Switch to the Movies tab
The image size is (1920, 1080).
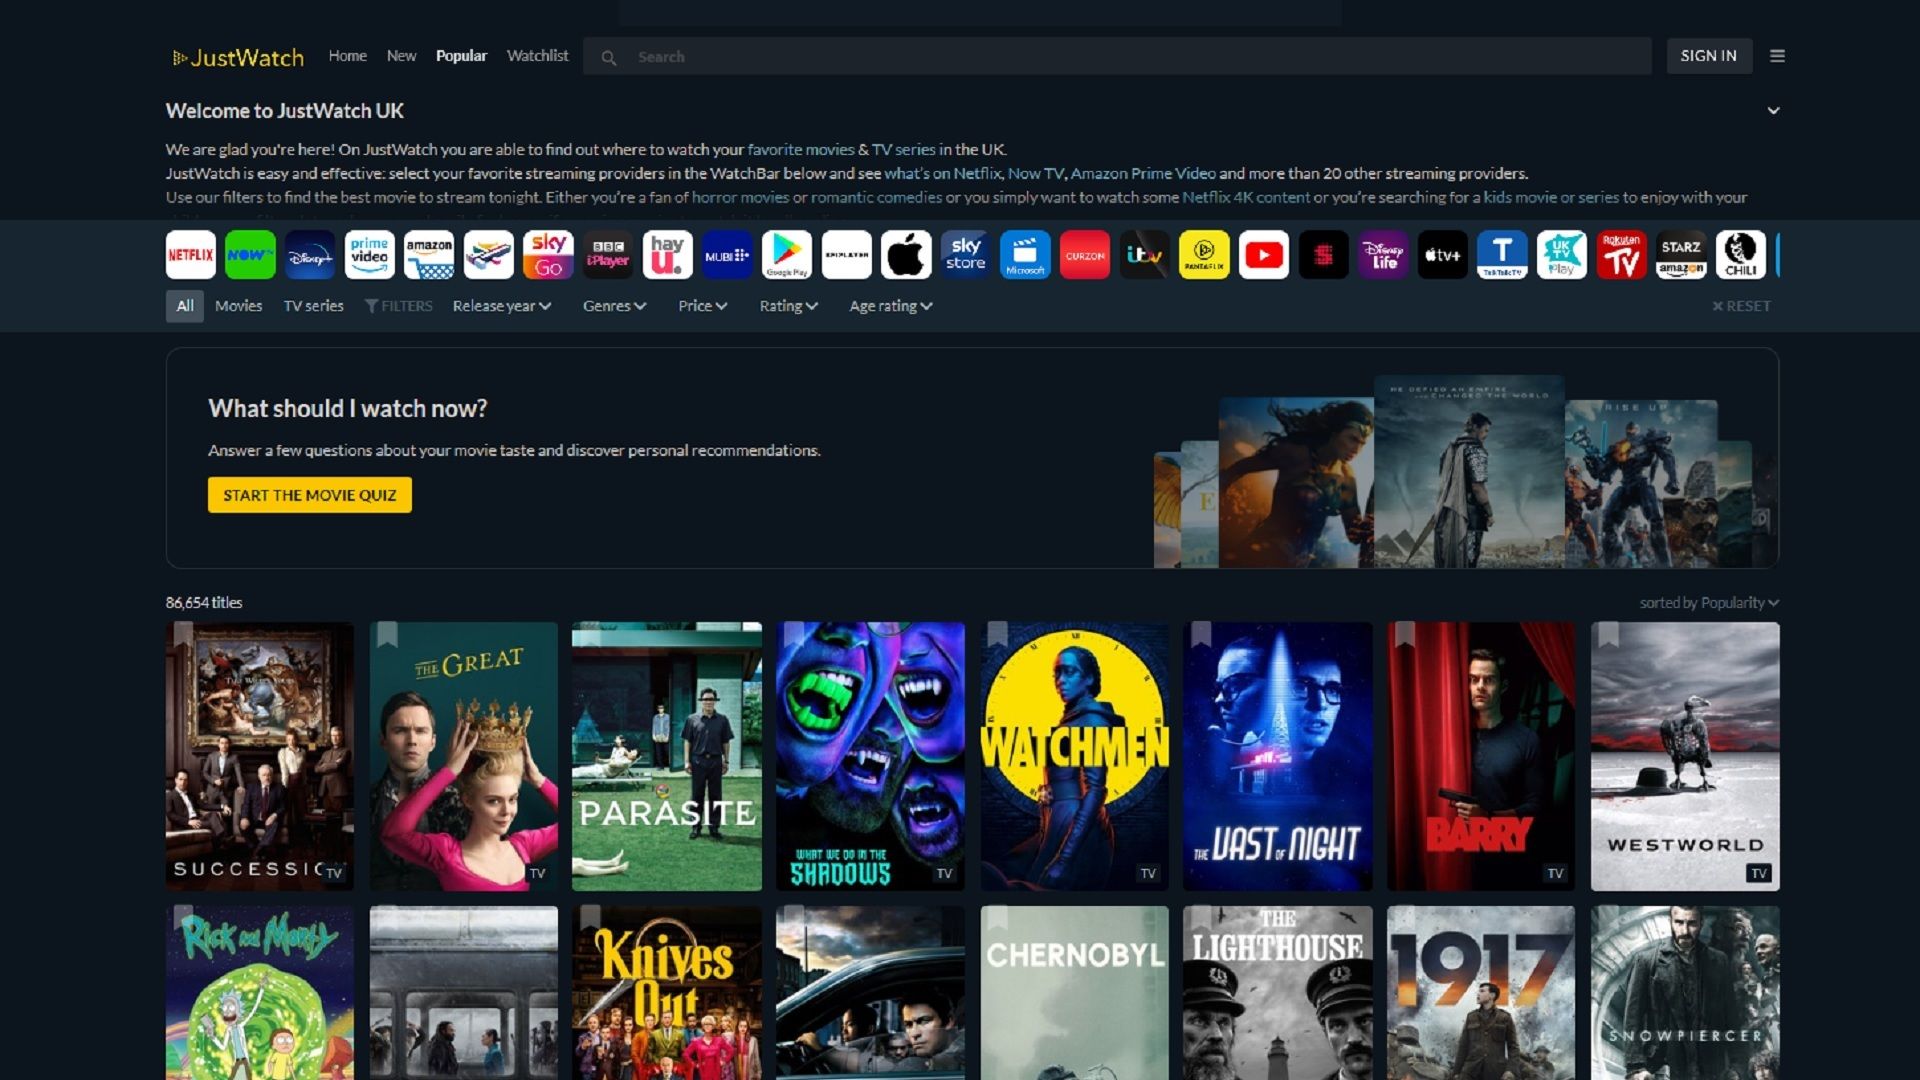coord(238,306)
